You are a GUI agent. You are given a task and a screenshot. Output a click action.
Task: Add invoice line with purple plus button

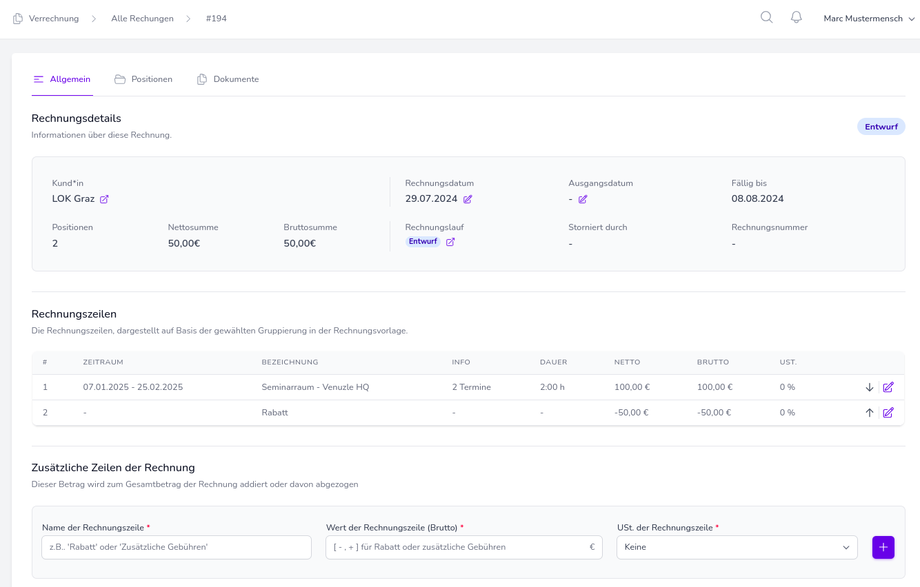[x=883, y=547]
